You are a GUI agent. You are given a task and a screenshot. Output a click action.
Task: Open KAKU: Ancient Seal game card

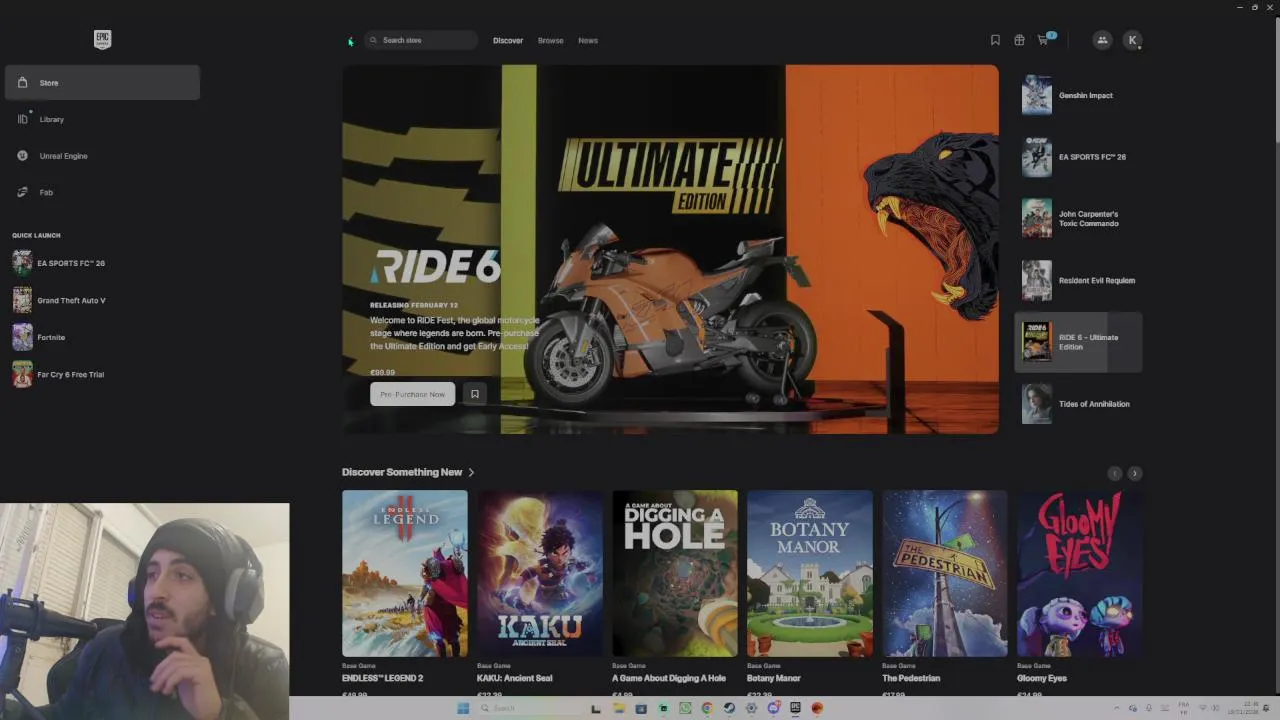click(x=540, y=573)
